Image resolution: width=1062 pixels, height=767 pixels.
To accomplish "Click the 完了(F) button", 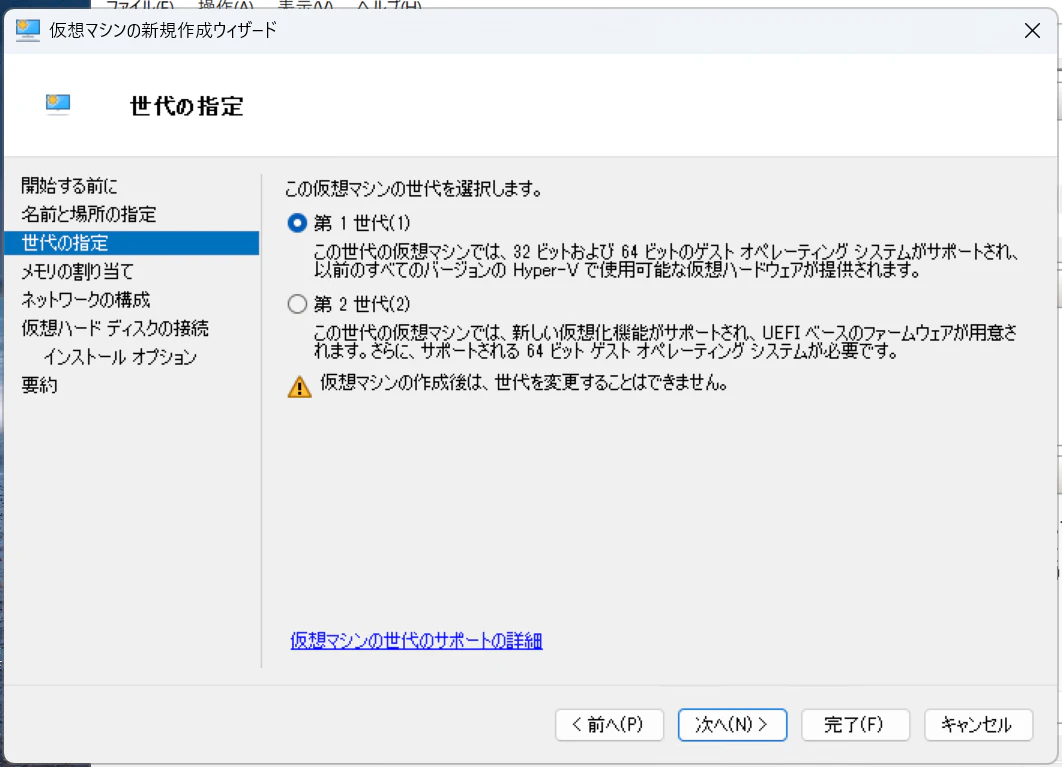I will coord(855,724).
